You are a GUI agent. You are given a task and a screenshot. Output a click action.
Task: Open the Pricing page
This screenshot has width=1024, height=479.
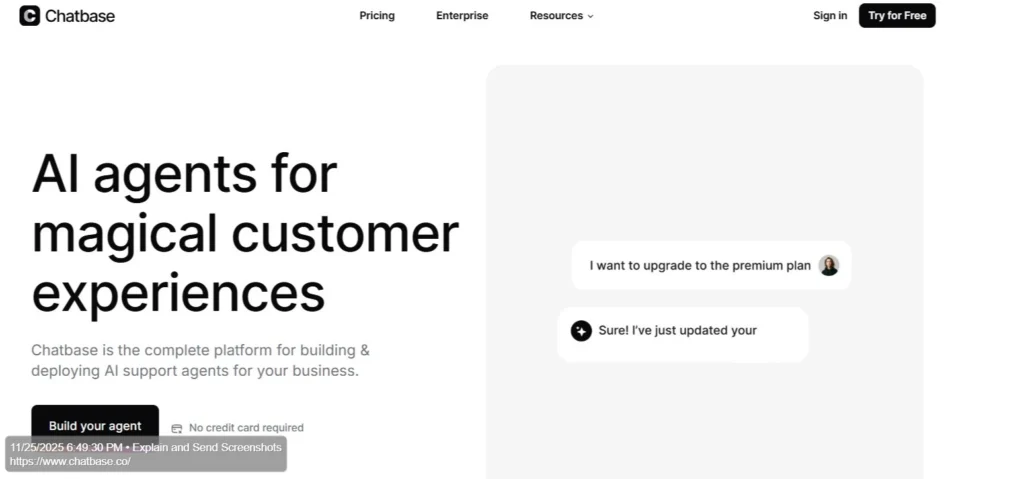pyautogui.click(x=377, y=16)
